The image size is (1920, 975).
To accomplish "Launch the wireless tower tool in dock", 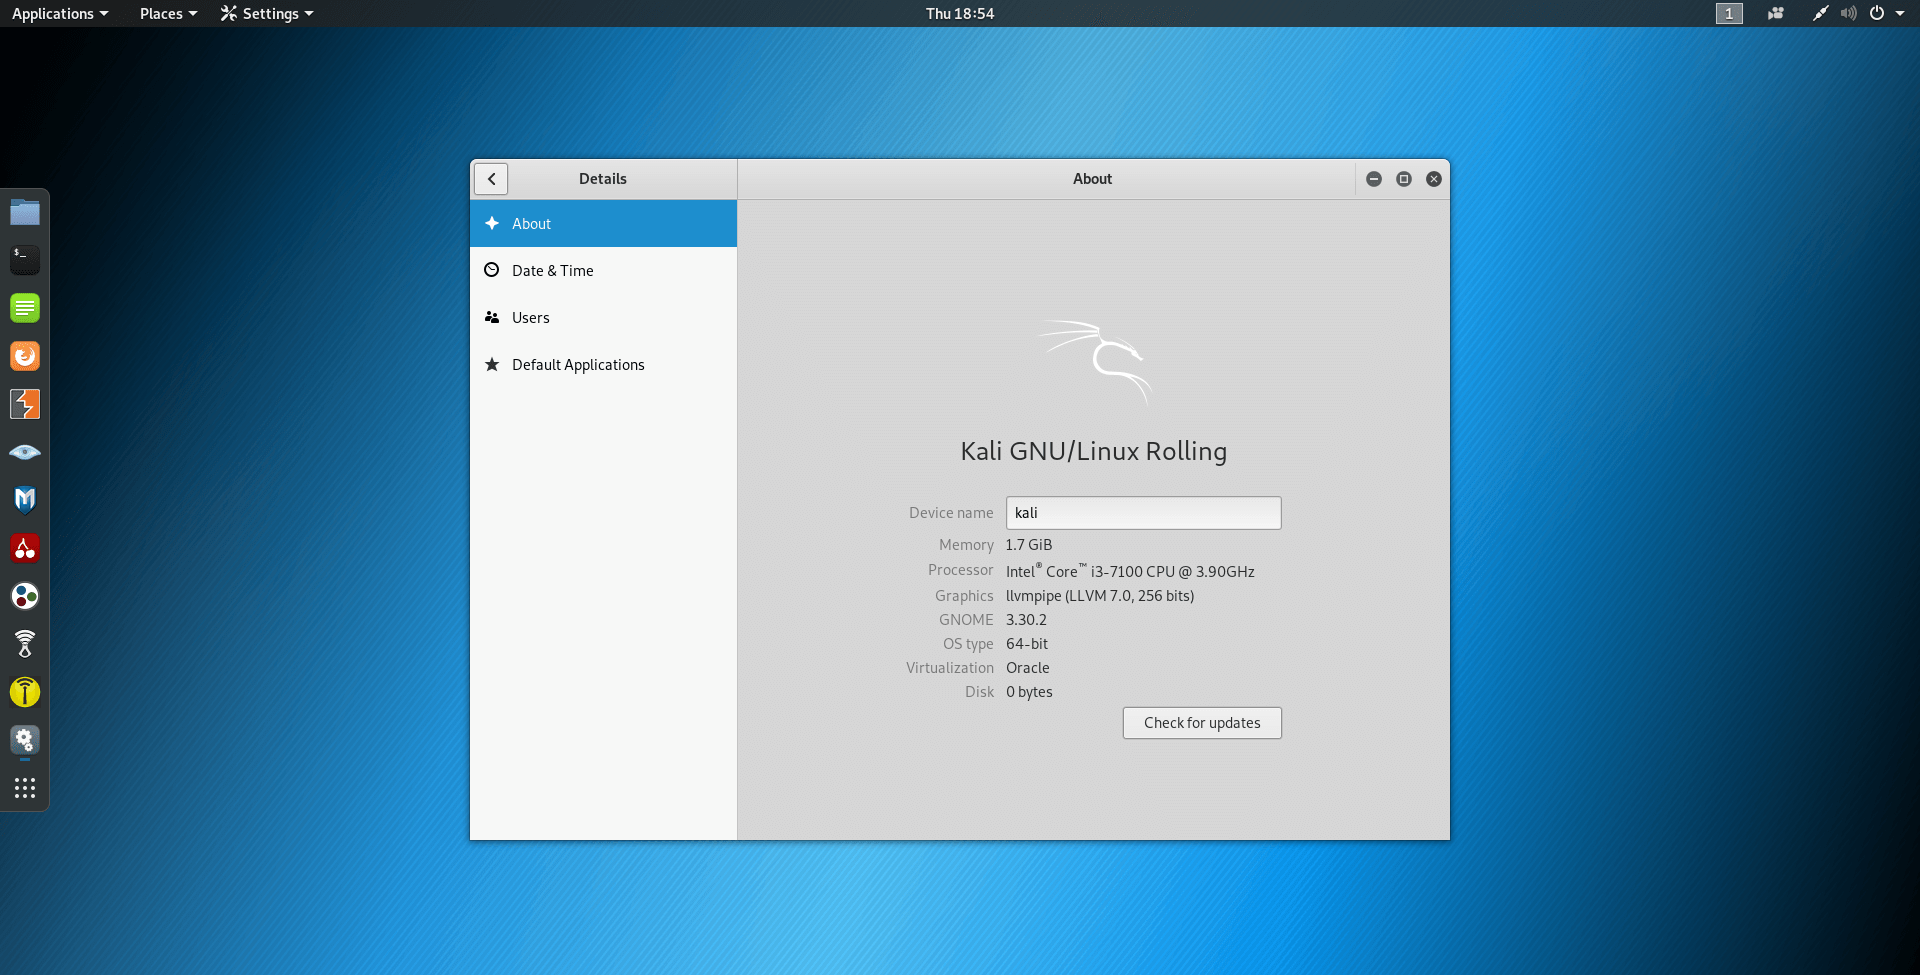I will tap(25, 644).
